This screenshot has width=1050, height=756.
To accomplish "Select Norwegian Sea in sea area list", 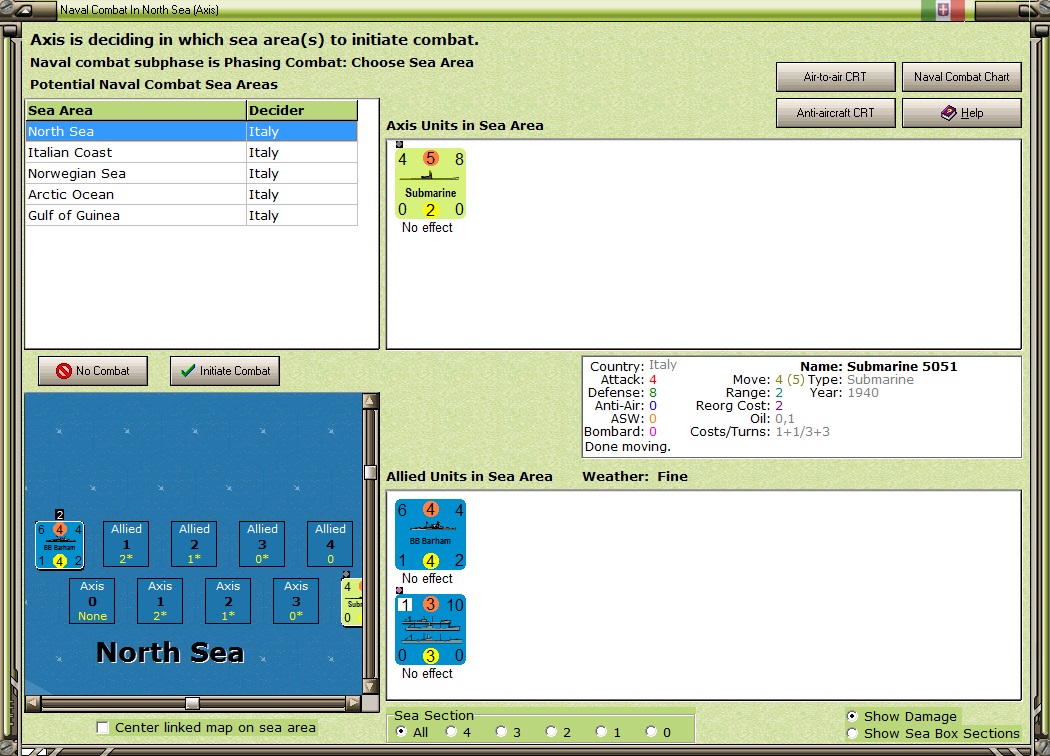I will point(192,173).
